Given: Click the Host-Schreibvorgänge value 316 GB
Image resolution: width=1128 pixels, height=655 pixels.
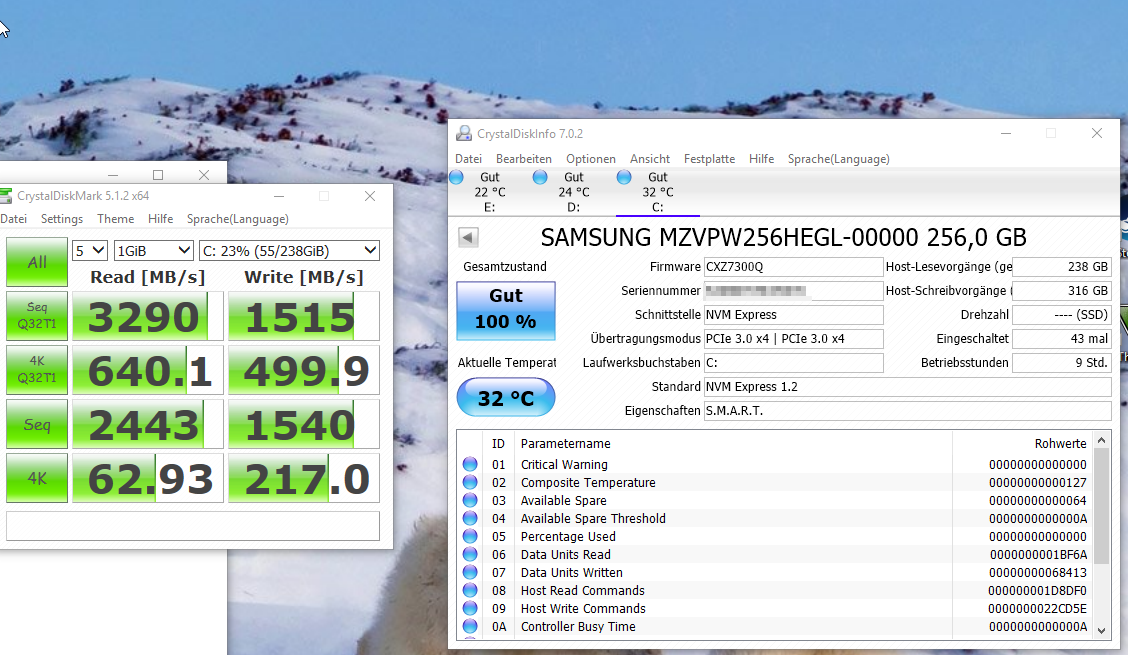Looking at the screenshot, I should pyautogui.click(x=1062, y=291).
